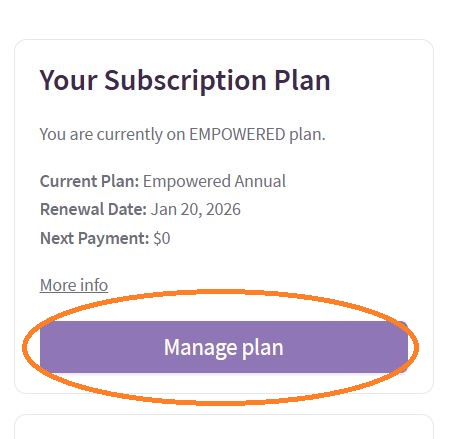Click the word EMPOWERED in the description

tap(237, 134)
